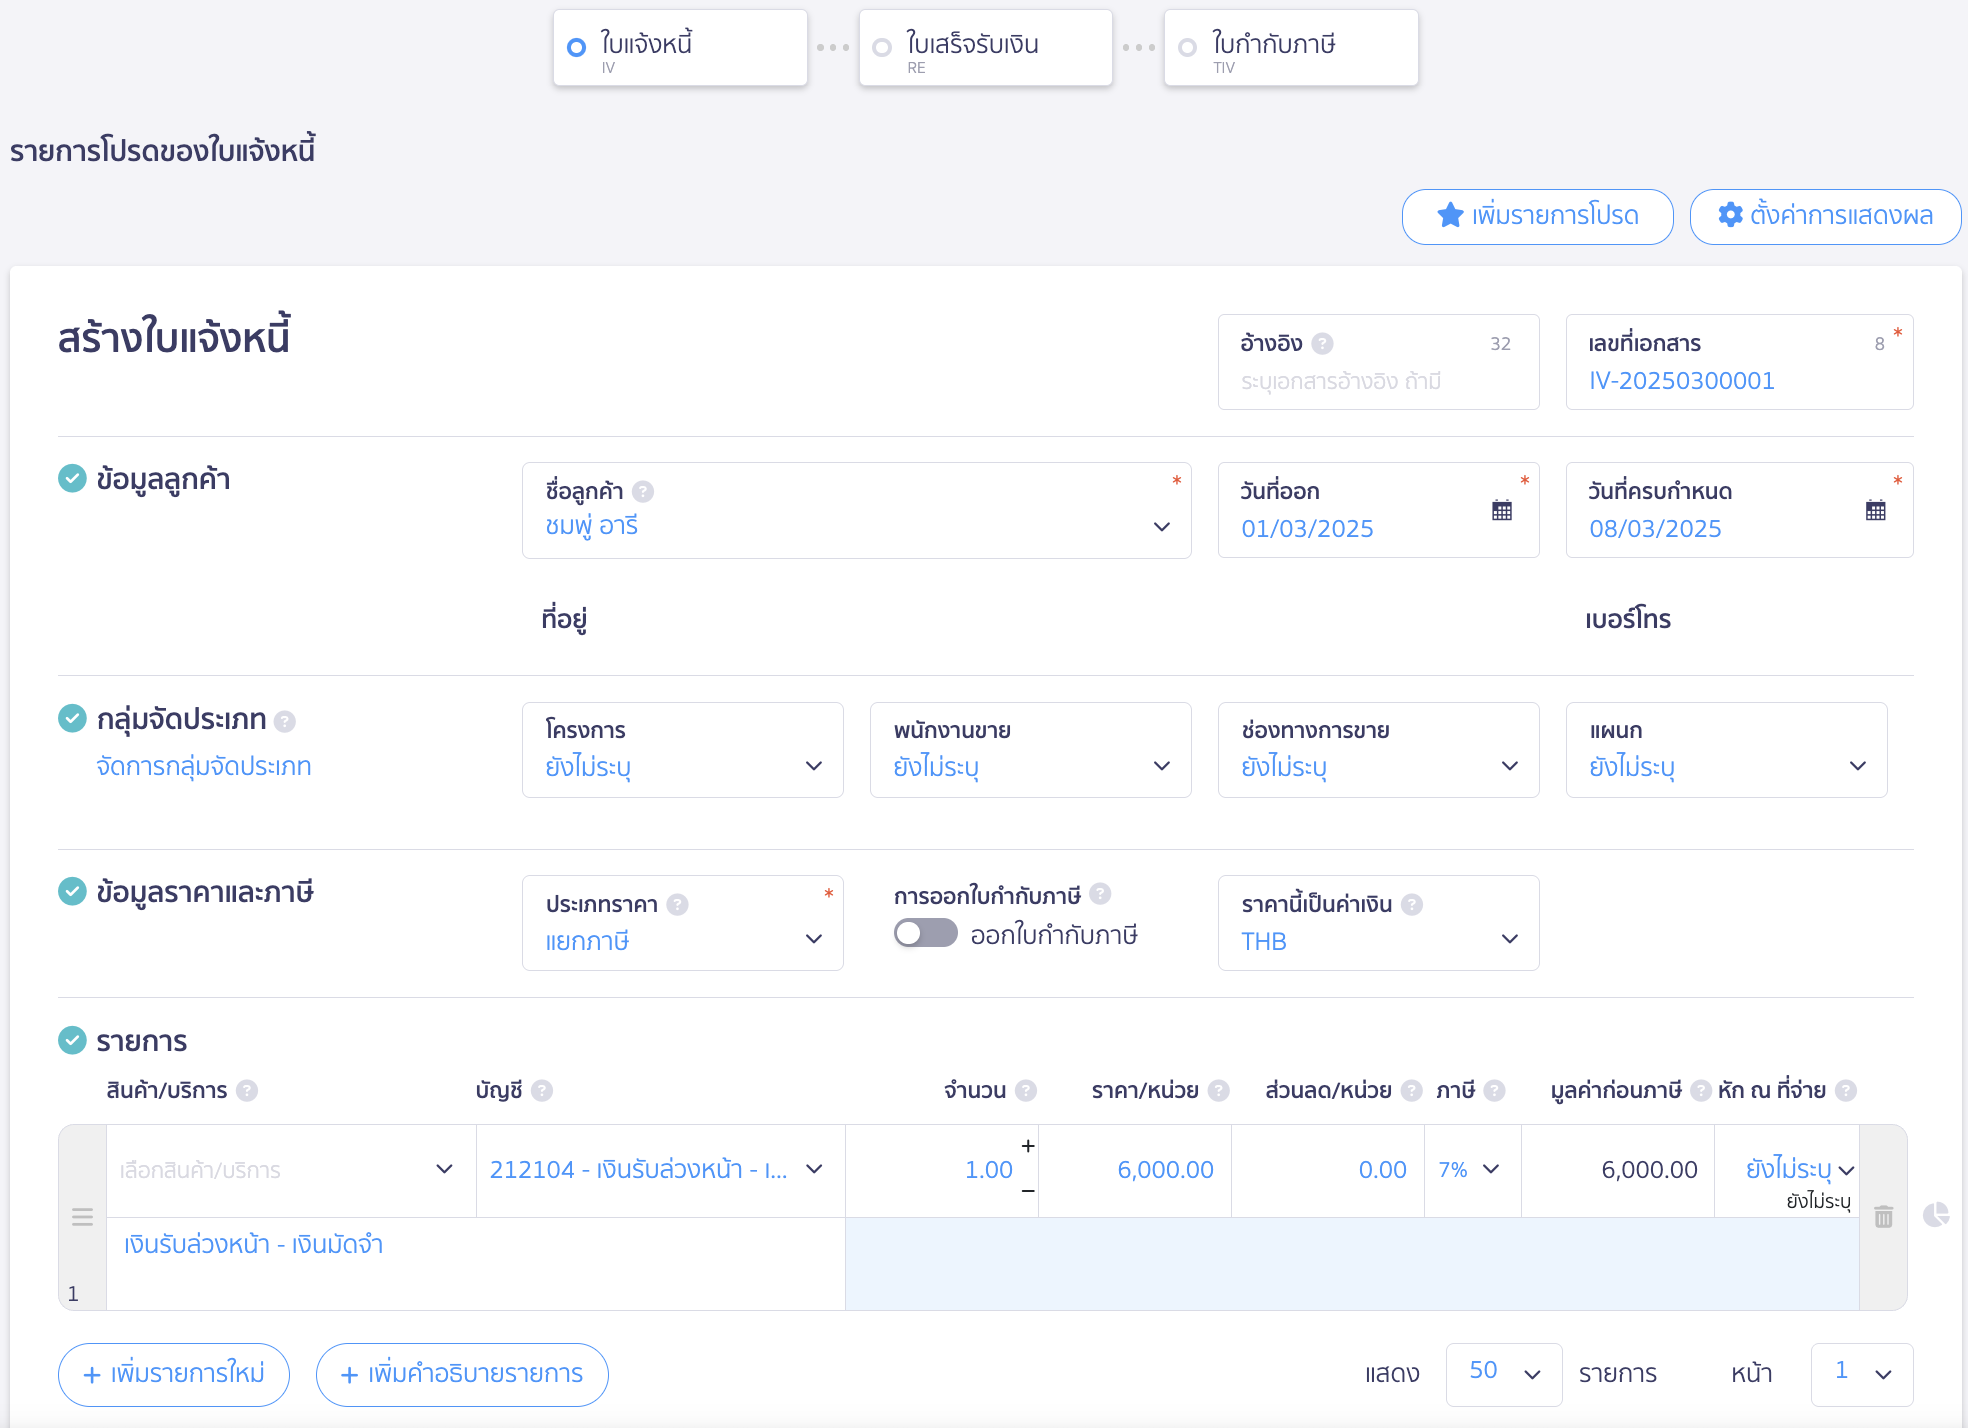Image resolution: width=1968 pixels, height=1428 pixels.
Task: Click check icon beside ข้อมูลราคาและภาษี
Action: tap(72, 891)
